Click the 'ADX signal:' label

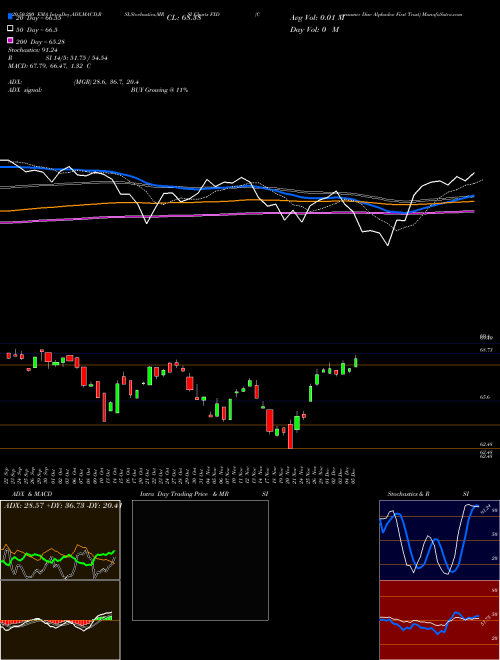[x=25, y=90]
